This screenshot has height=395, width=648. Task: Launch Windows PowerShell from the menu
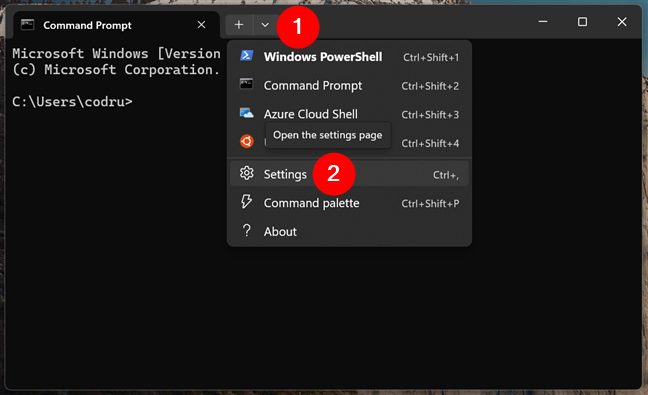[349, 57]
